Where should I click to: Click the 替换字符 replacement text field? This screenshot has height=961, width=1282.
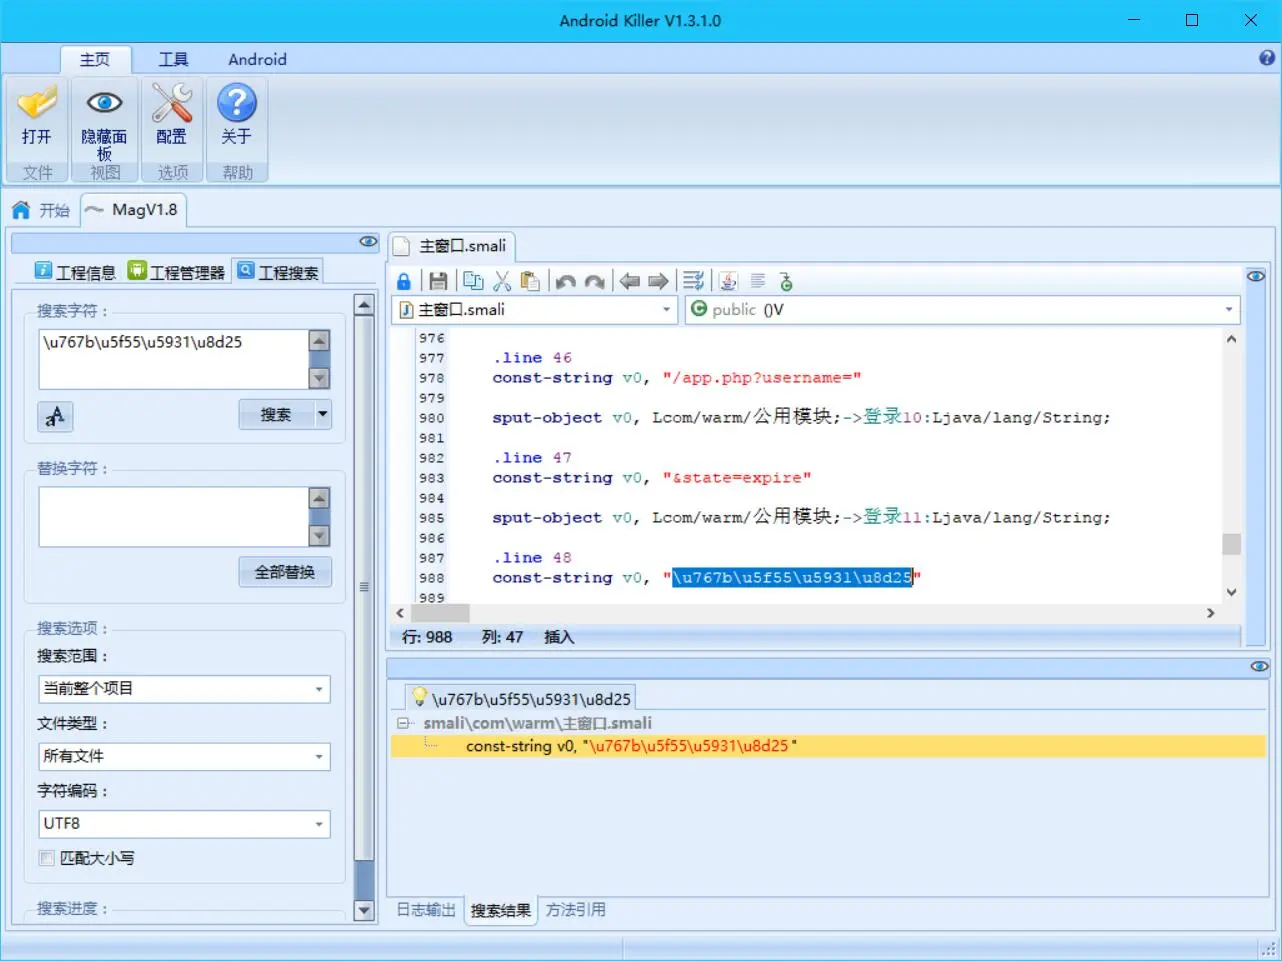pos(174,517)
